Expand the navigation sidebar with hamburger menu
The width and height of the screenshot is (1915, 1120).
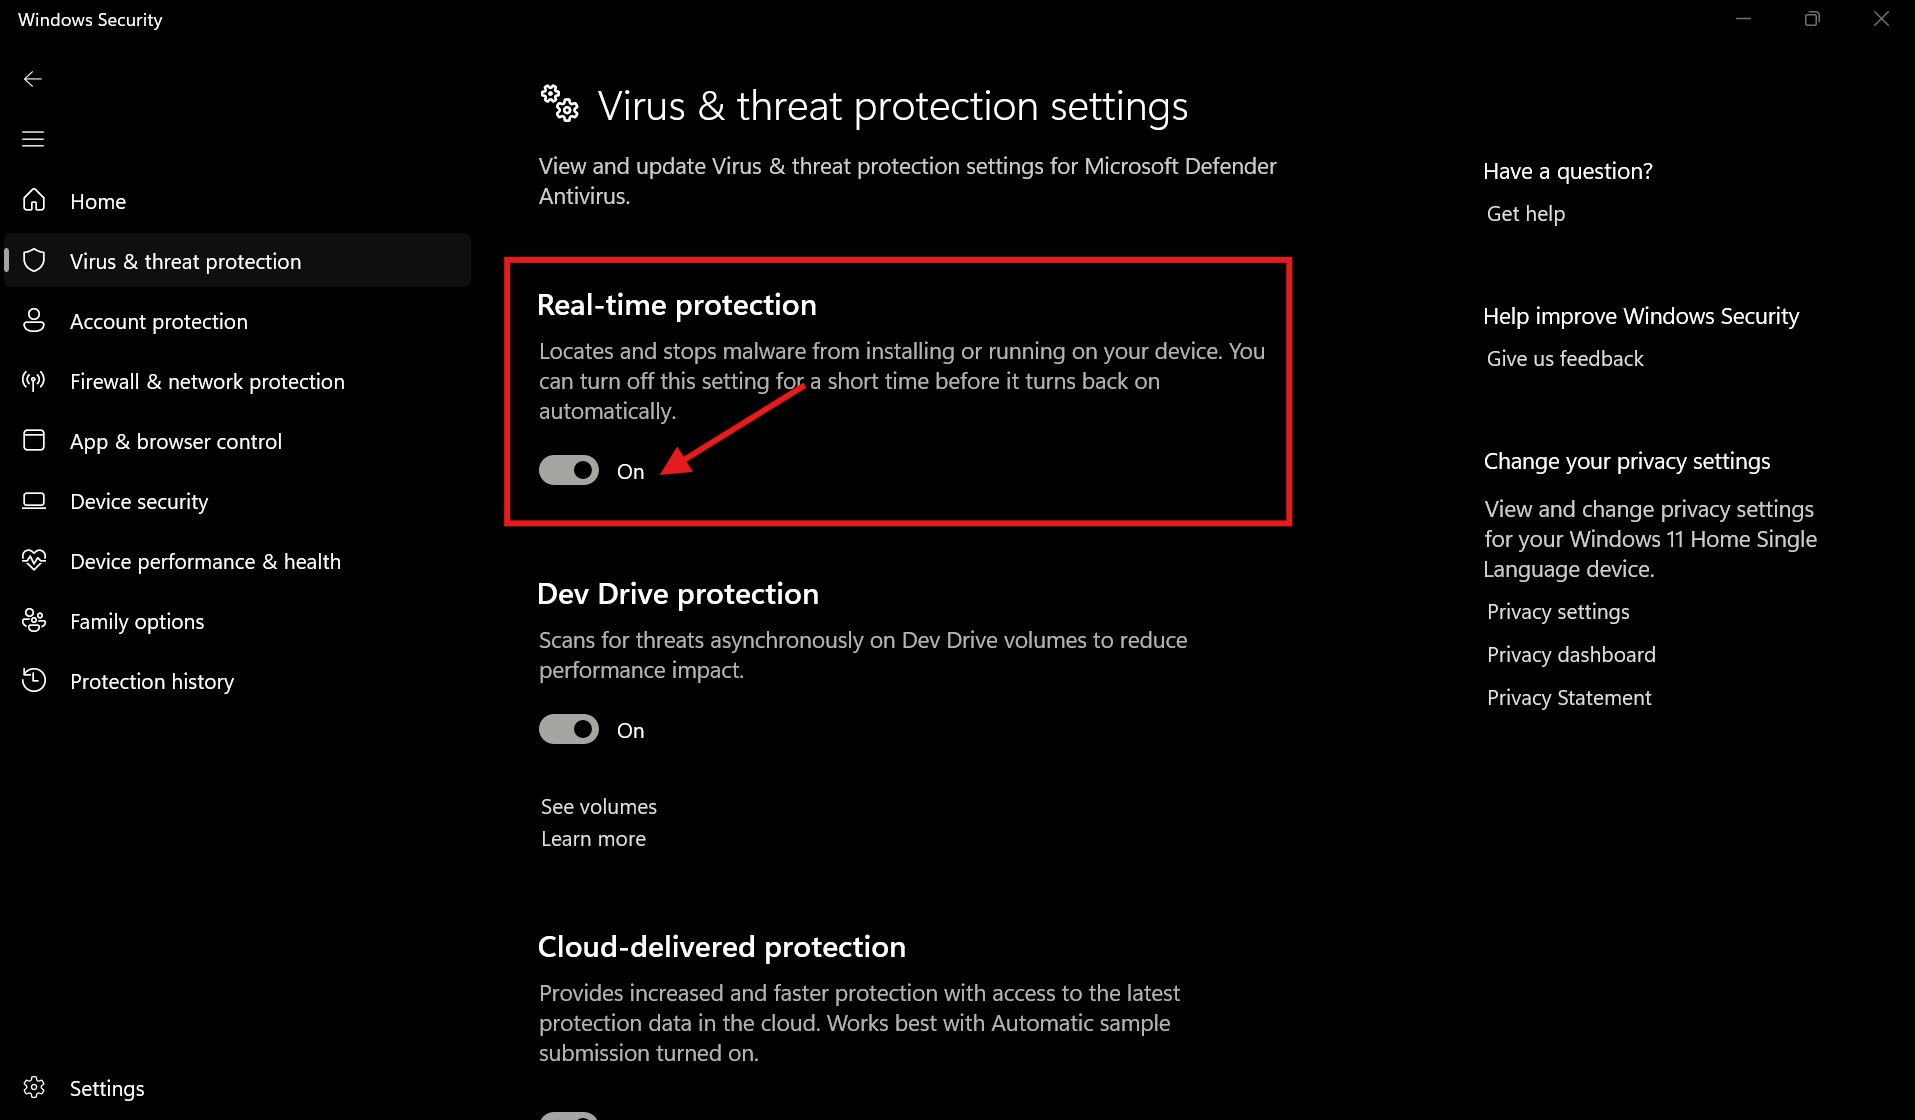(x=32, y=138)
